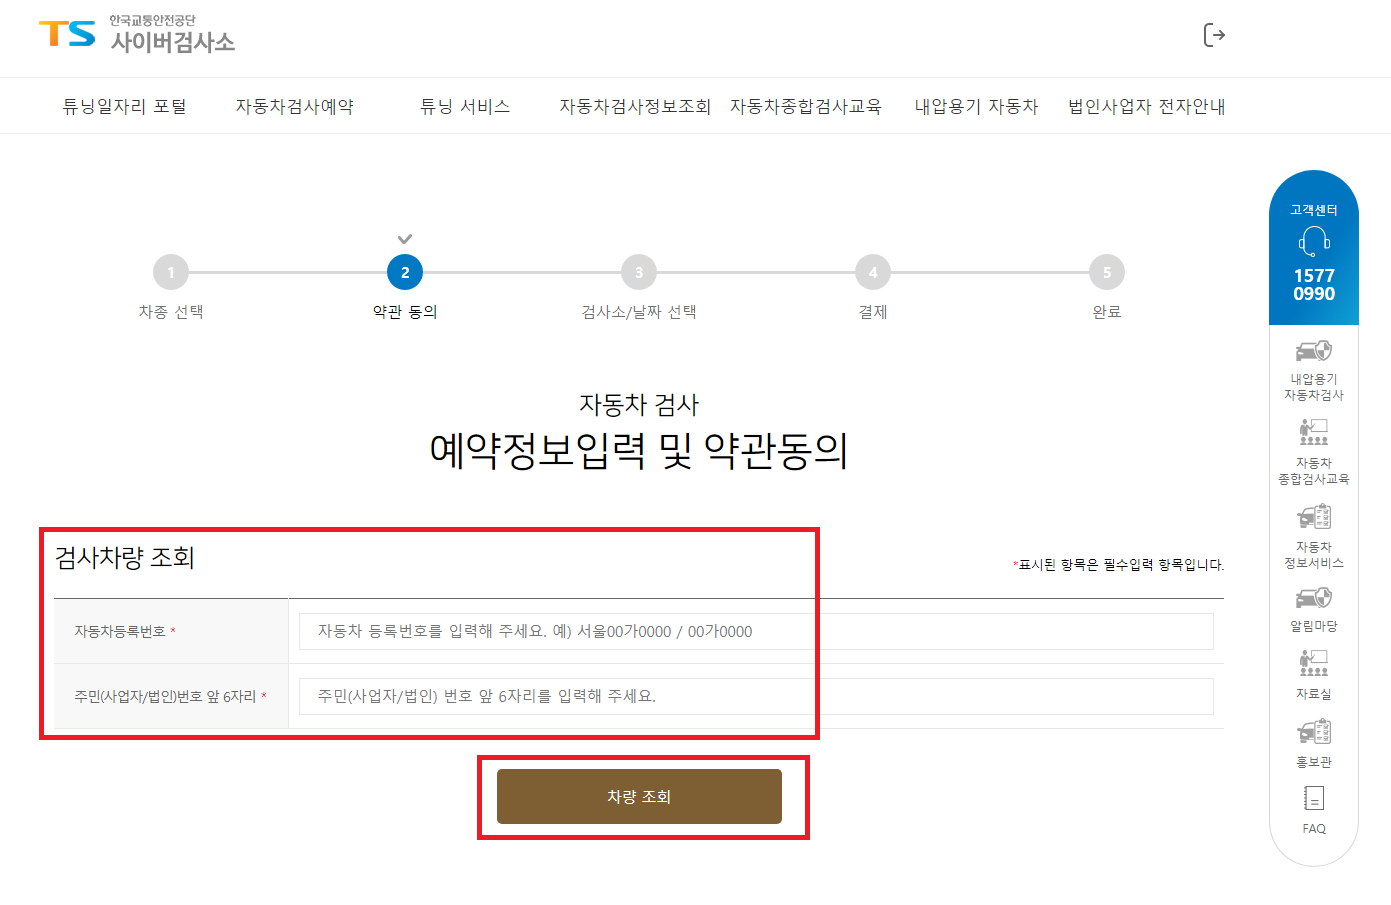Click the logout icon at top right
The height and width of the screenshot is (905, 1391).
pyautogui.click(x=1215, y=36)
